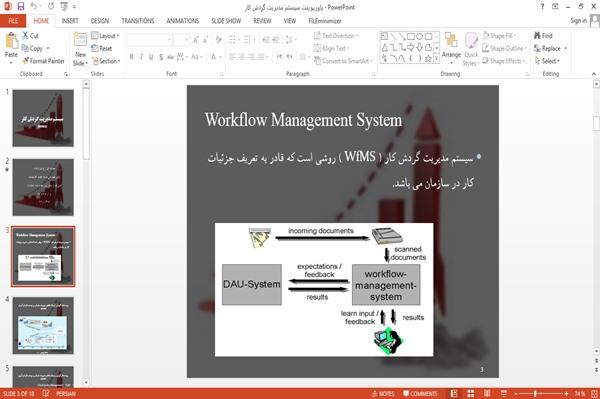Expand Shape Fill dropdown
Image resolution: width=600 pixels, height=399 pixels.
click(499, 36)
